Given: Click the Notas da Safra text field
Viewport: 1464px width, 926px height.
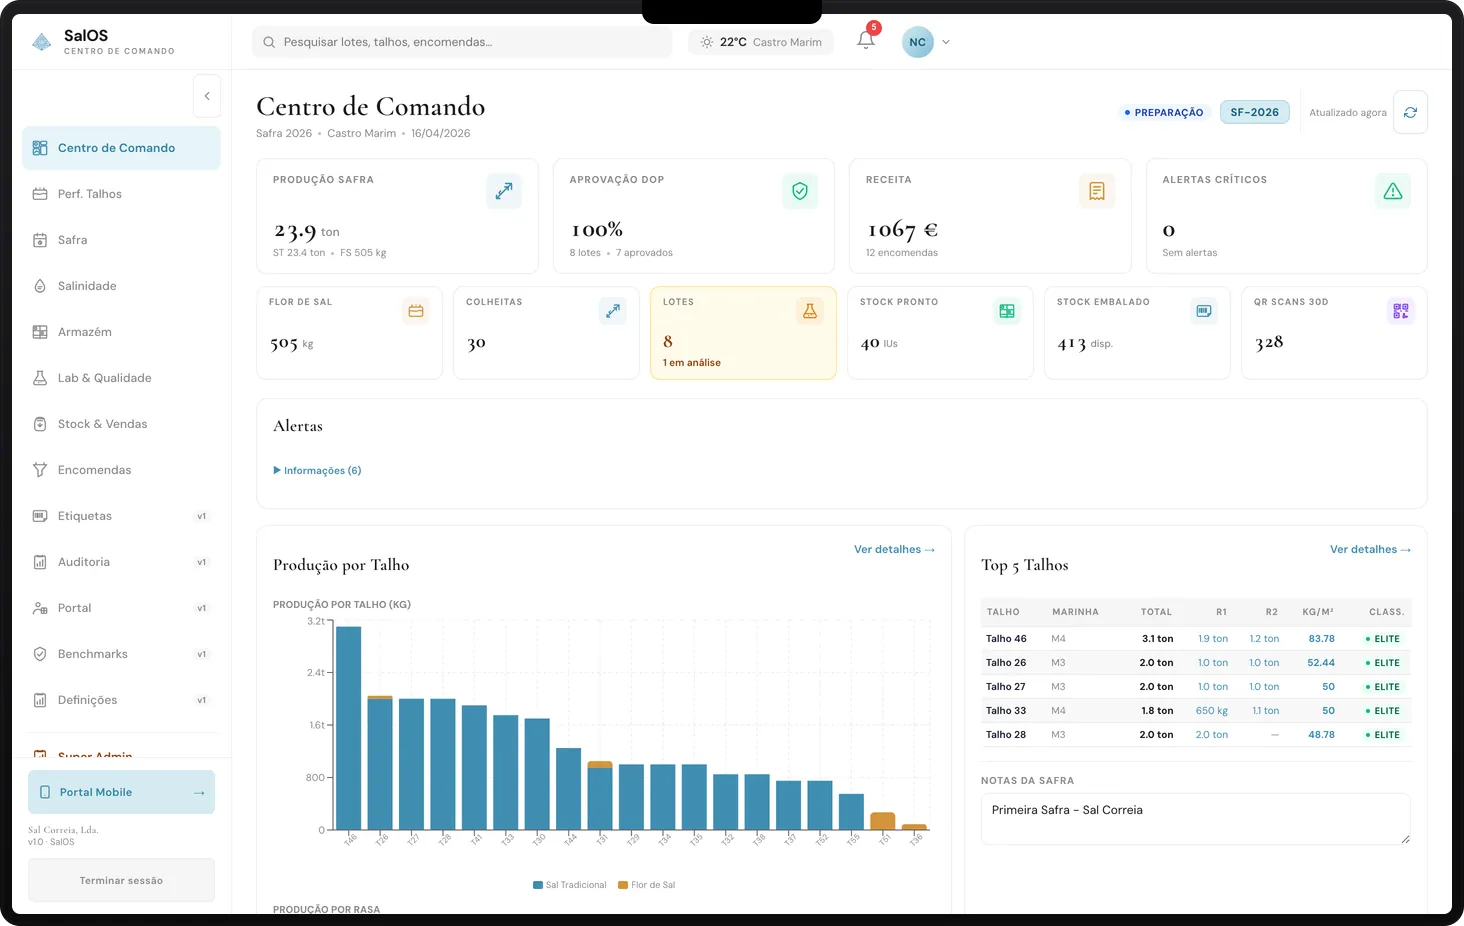Looking at the screenshot, I should click(x=1195, y=818).
